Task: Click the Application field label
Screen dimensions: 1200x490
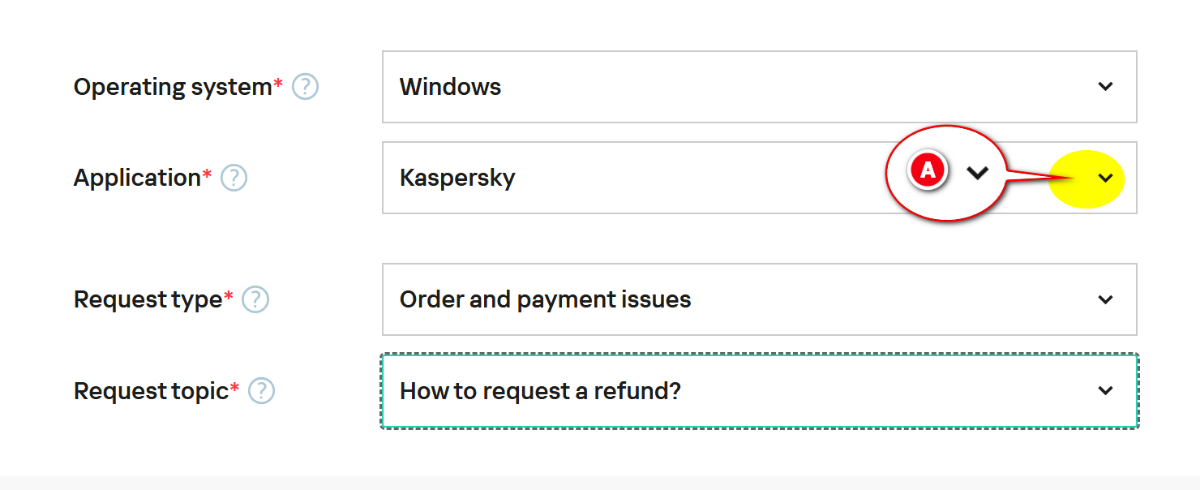Action: (x=137, y=178)
